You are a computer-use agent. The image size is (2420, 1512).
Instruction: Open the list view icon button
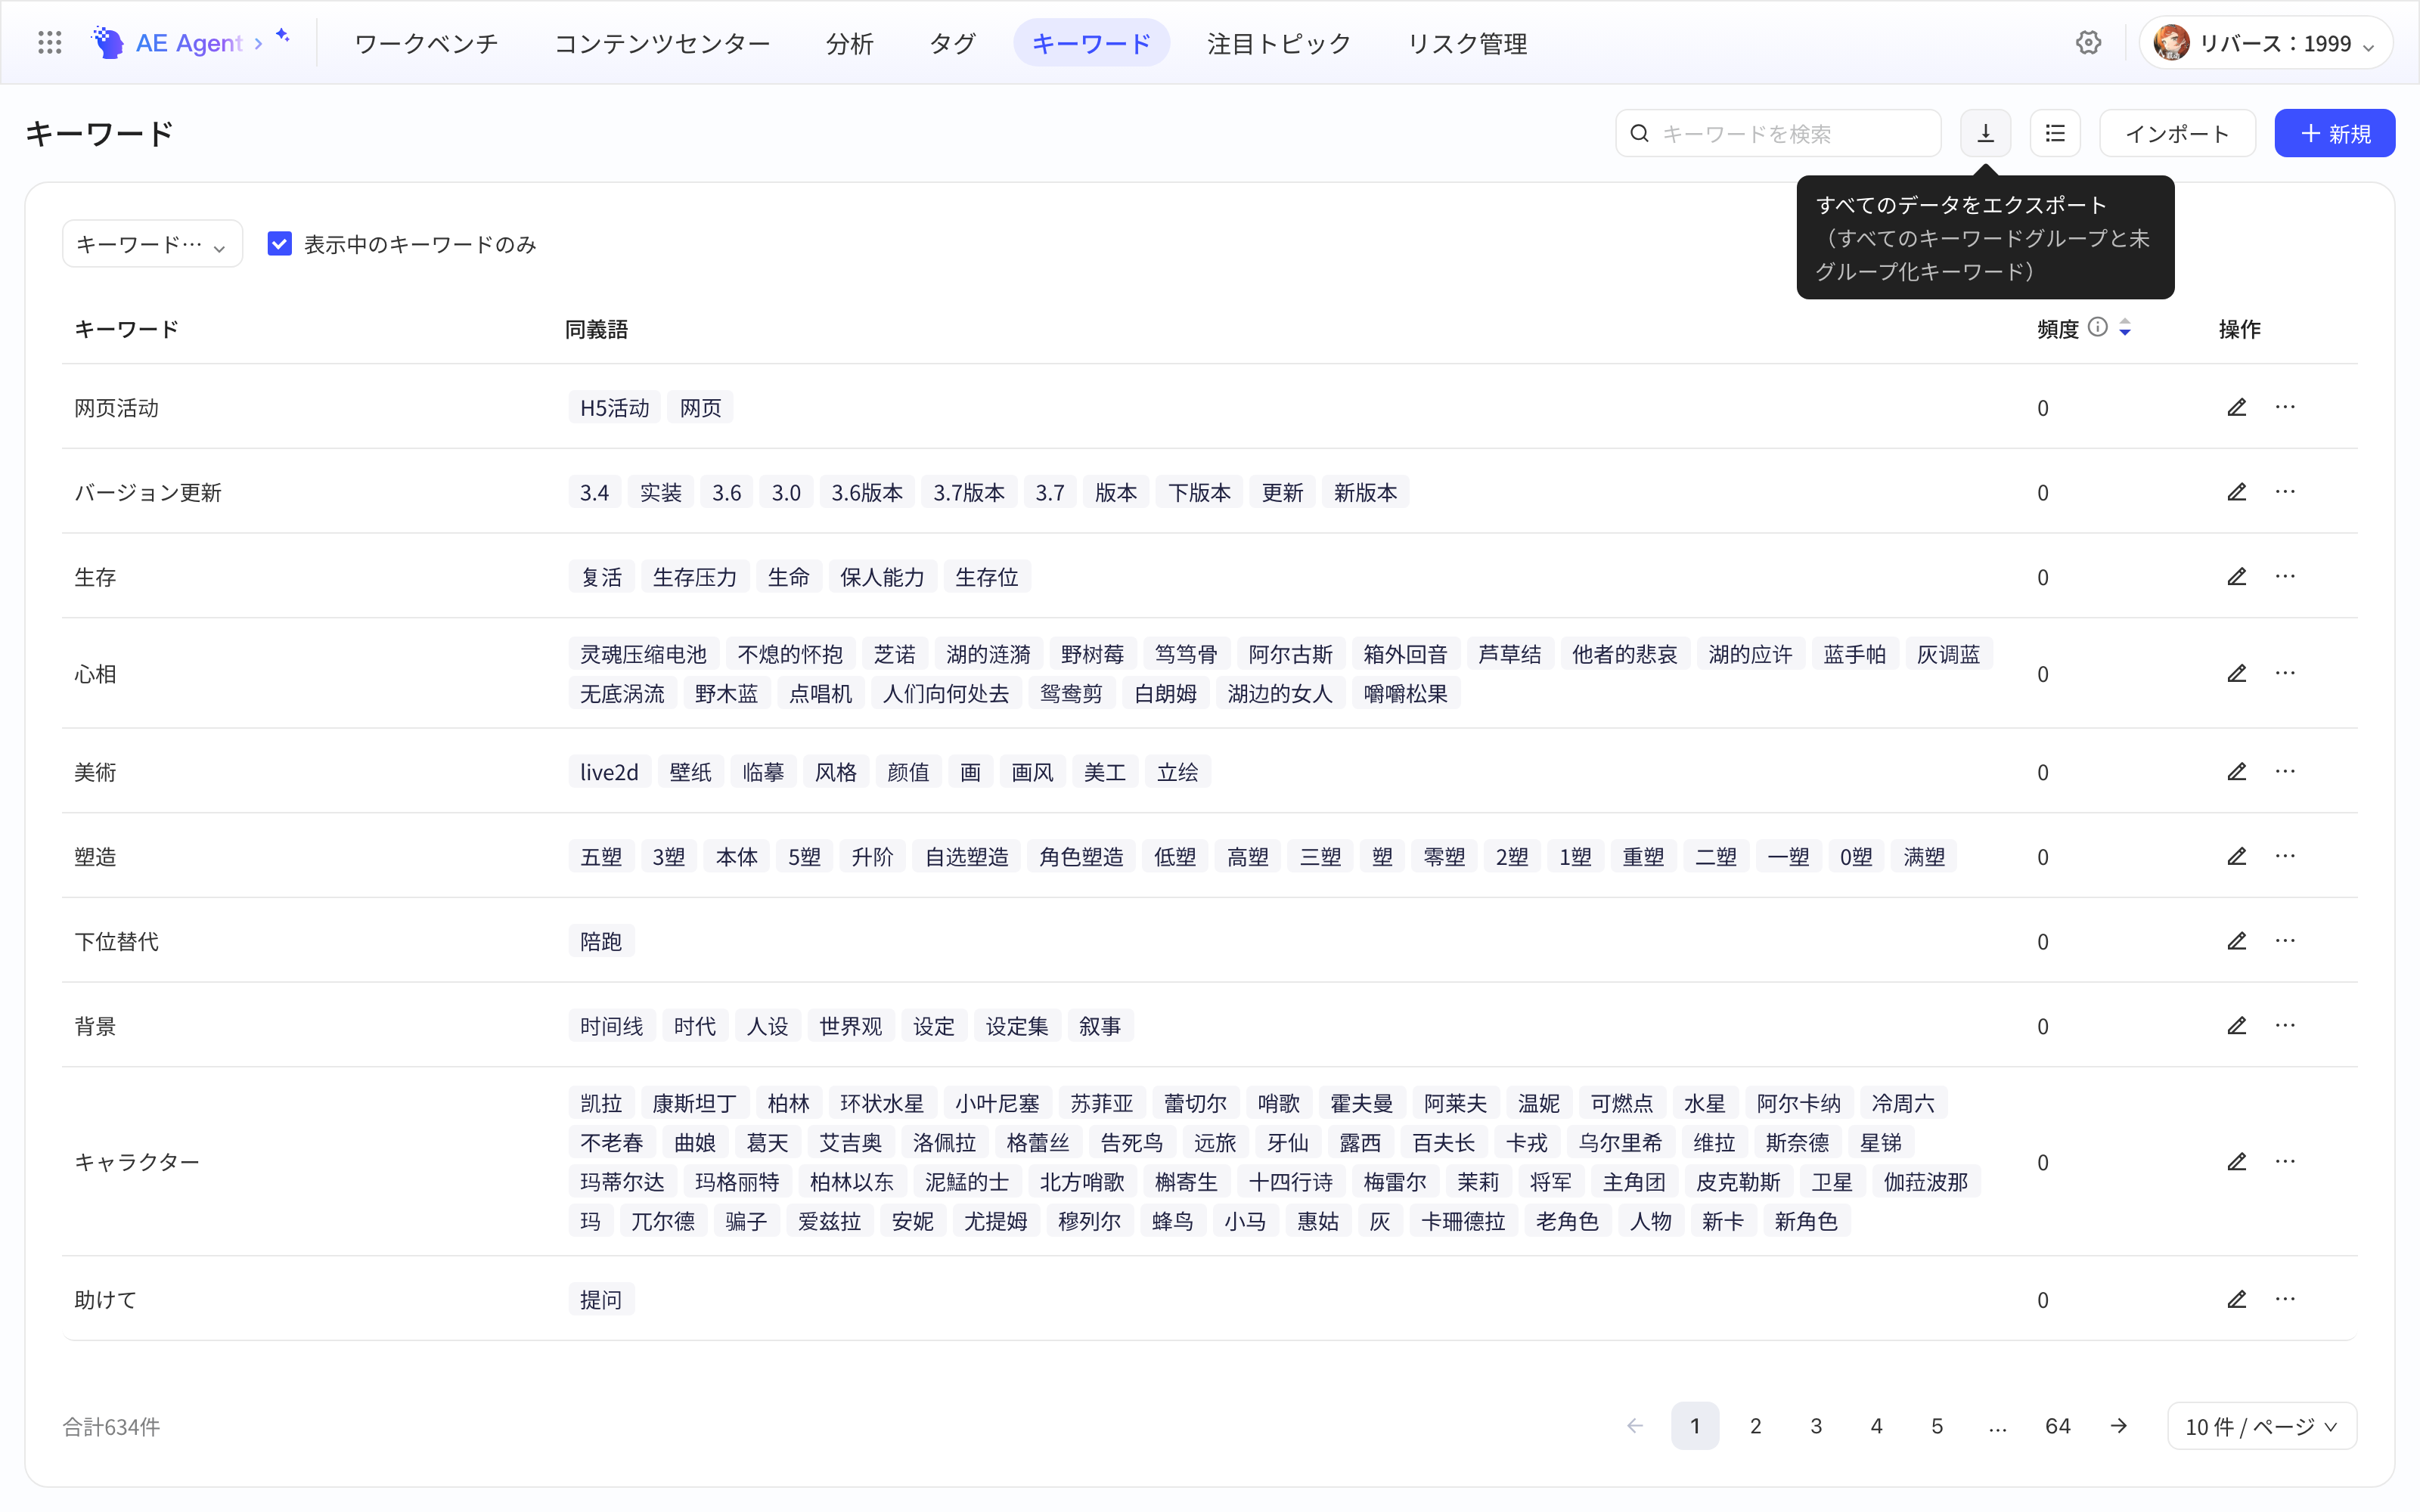pyautogui.click(x=2055, y=133)
